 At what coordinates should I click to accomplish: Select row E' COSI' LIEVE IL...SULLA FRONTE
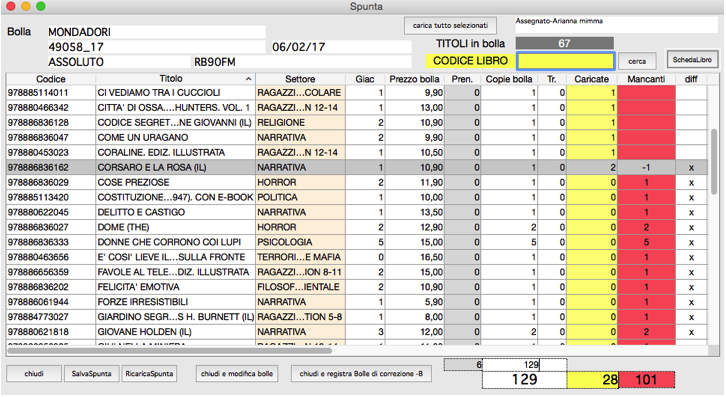[357, 257]
